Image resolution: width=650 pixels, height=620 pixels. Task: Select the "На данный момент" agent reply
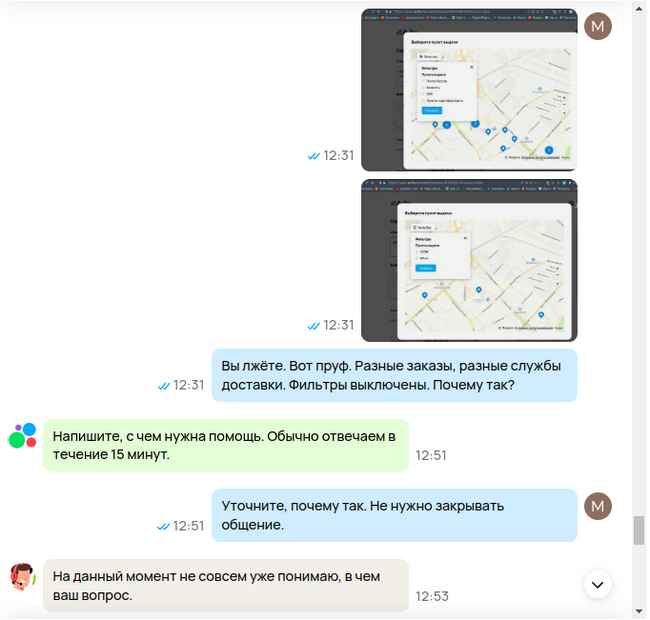coord(225,585)
